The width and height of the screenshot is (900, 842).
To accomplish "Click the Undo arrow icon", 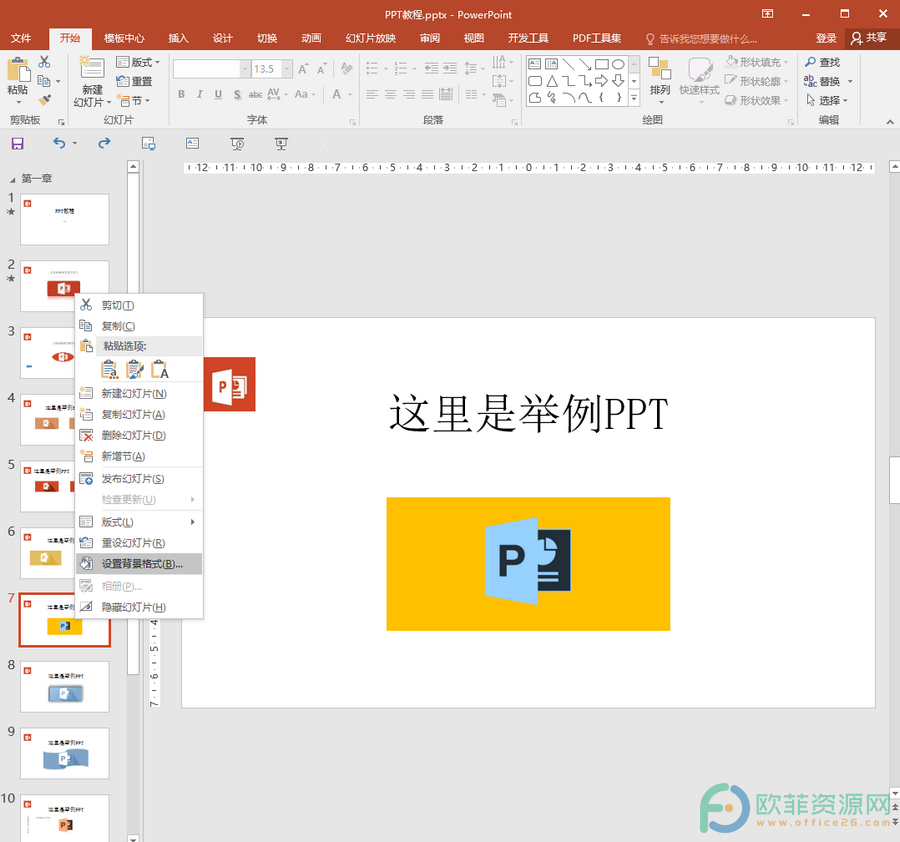I will pos(59,143).
